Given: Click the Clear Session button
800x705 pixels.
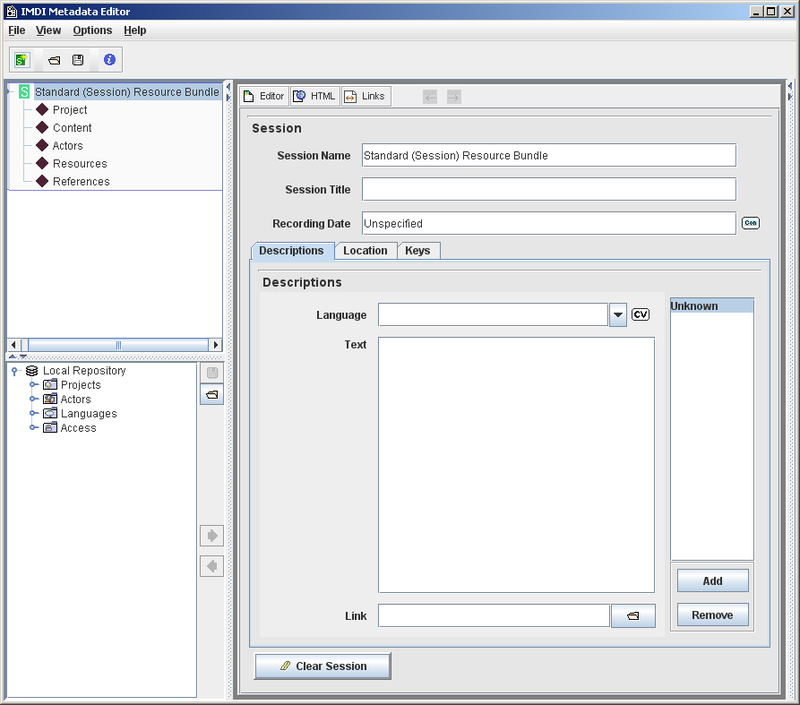Looking at the screenshot, I should 323,666.
